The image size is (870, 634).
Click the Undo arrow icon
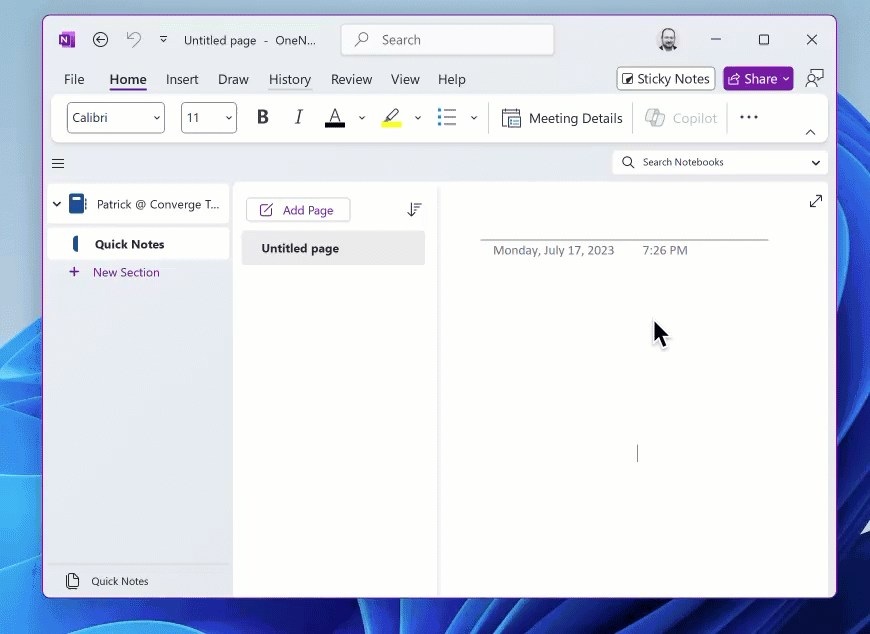133,40
